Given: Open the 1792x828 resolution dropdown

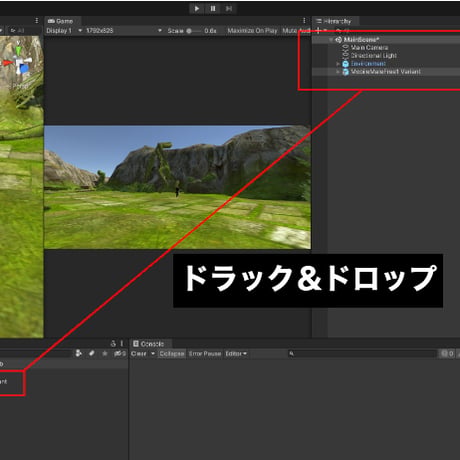Looking at the screenshot, I should click(124, 31).
